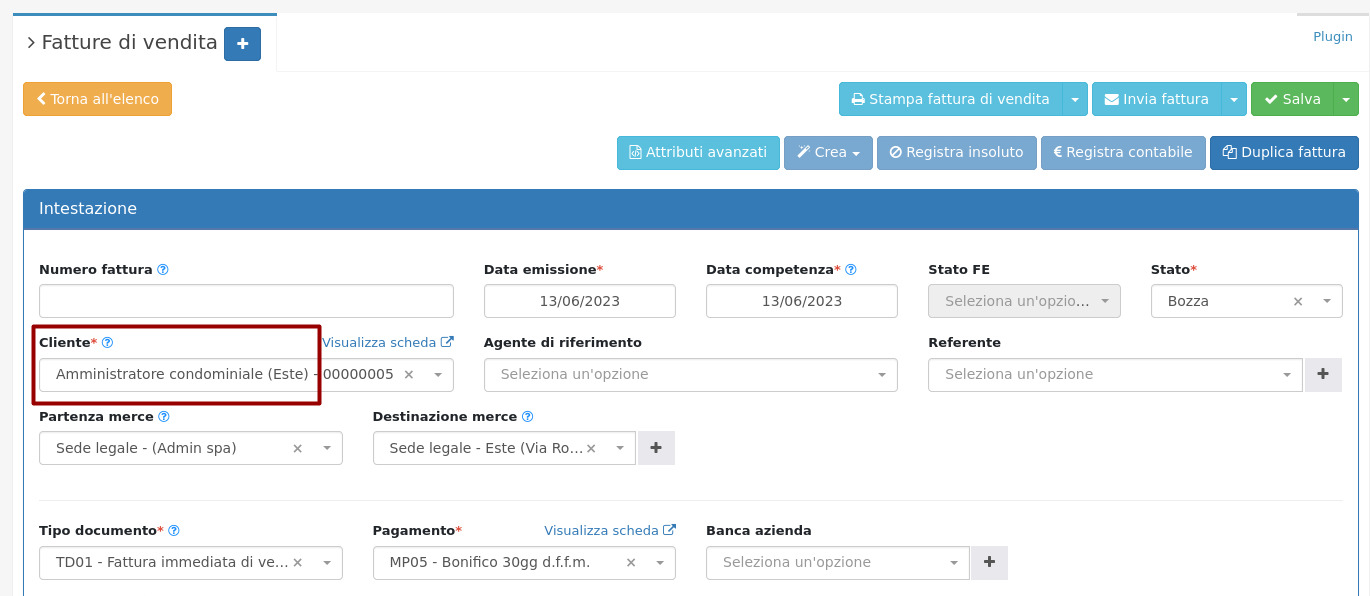Open Visualizza scheda link next to Cliente
The image size is (1370, 596).
[387, 342]
